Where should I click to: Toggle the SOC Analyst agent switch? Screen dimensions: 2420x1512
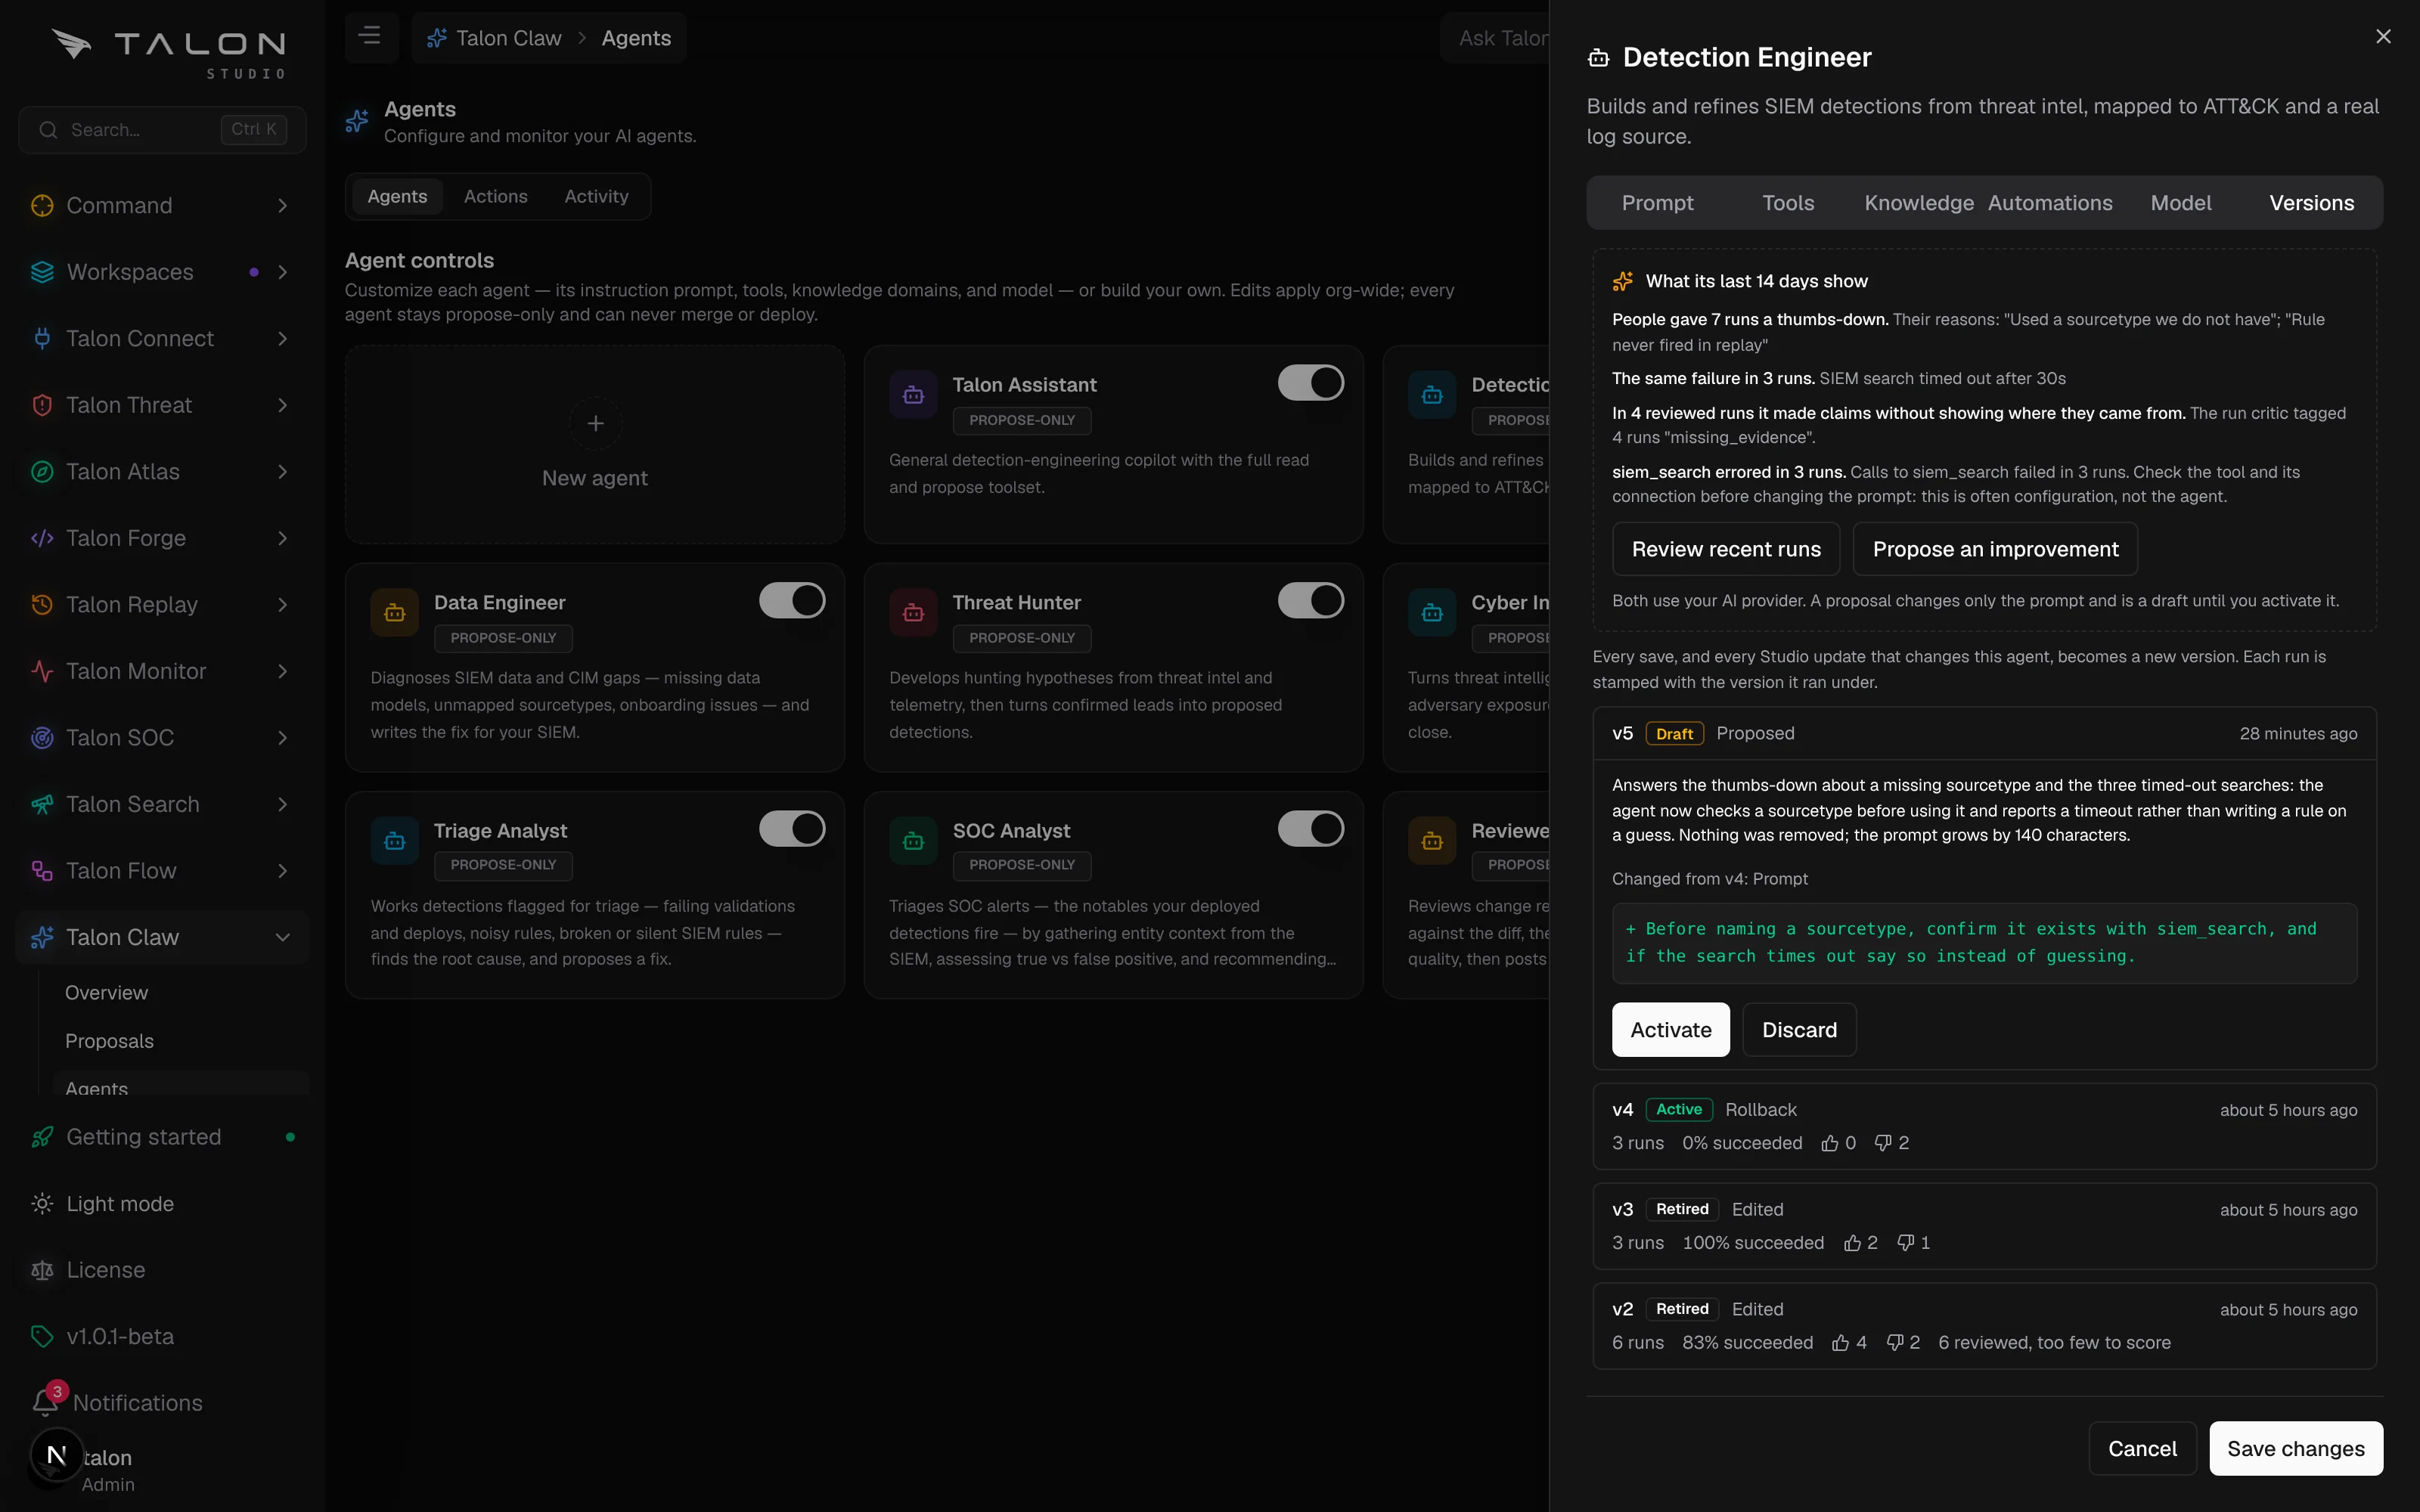[x=1311, y=828]
